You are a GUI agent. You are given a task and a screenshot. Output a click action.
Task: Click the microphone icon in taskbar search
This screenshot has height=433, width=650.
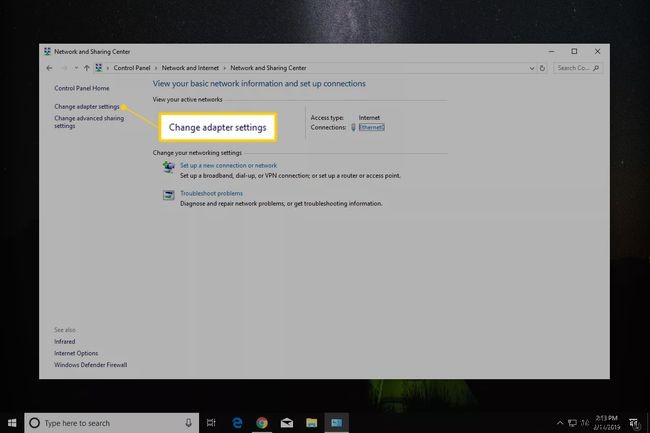tap(188, 423)
